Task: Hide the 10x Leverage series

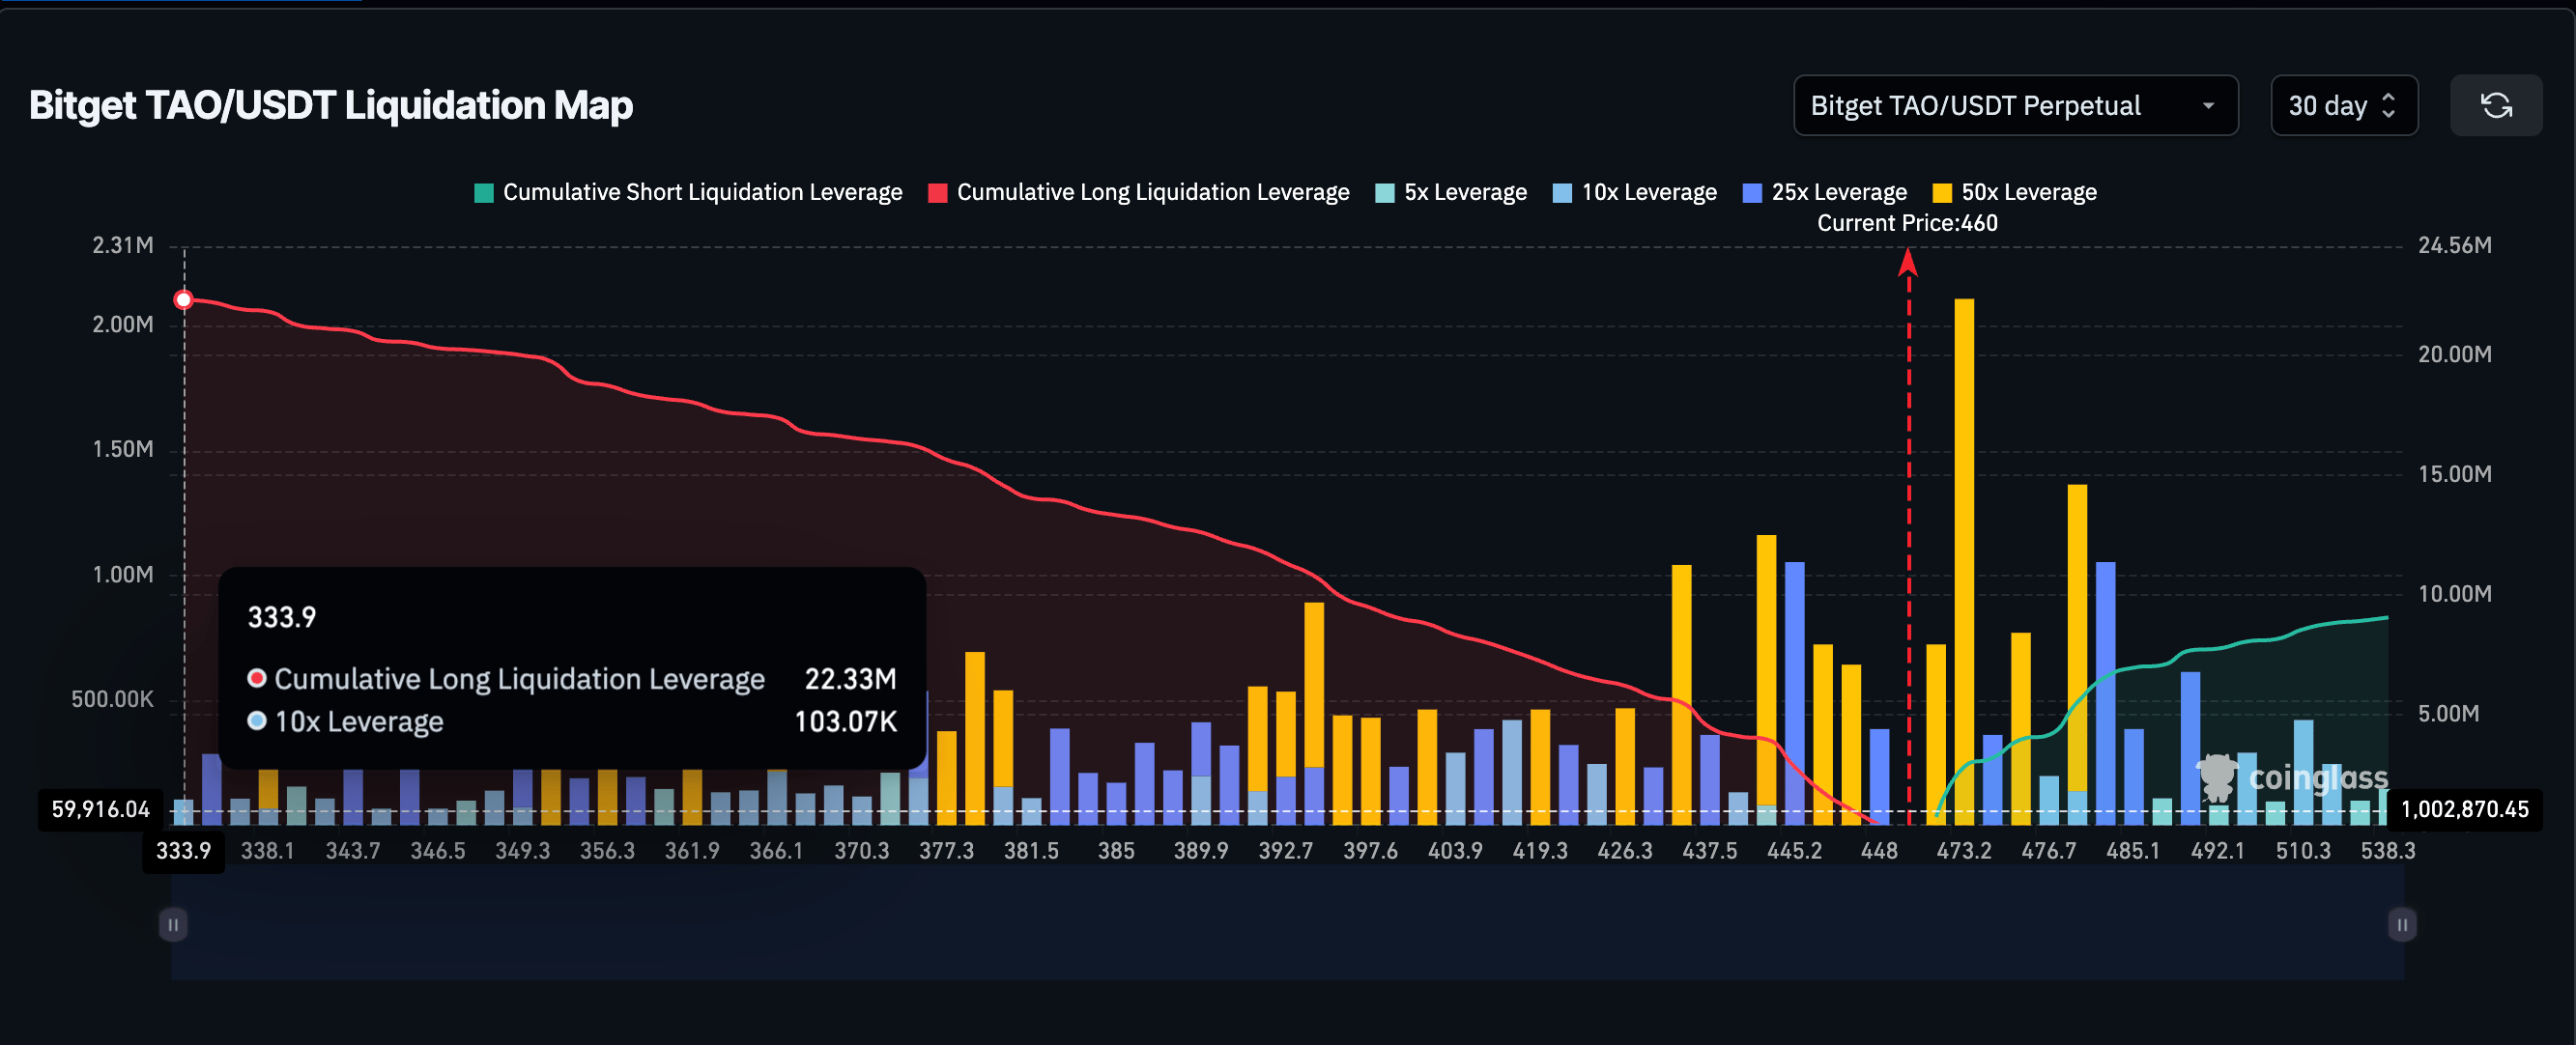Action: coord(1634,191)
